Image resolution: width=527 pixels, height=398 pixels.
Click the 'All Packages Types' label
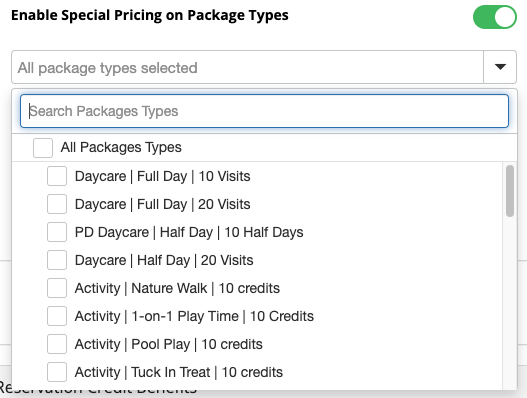tap(121, 147)
